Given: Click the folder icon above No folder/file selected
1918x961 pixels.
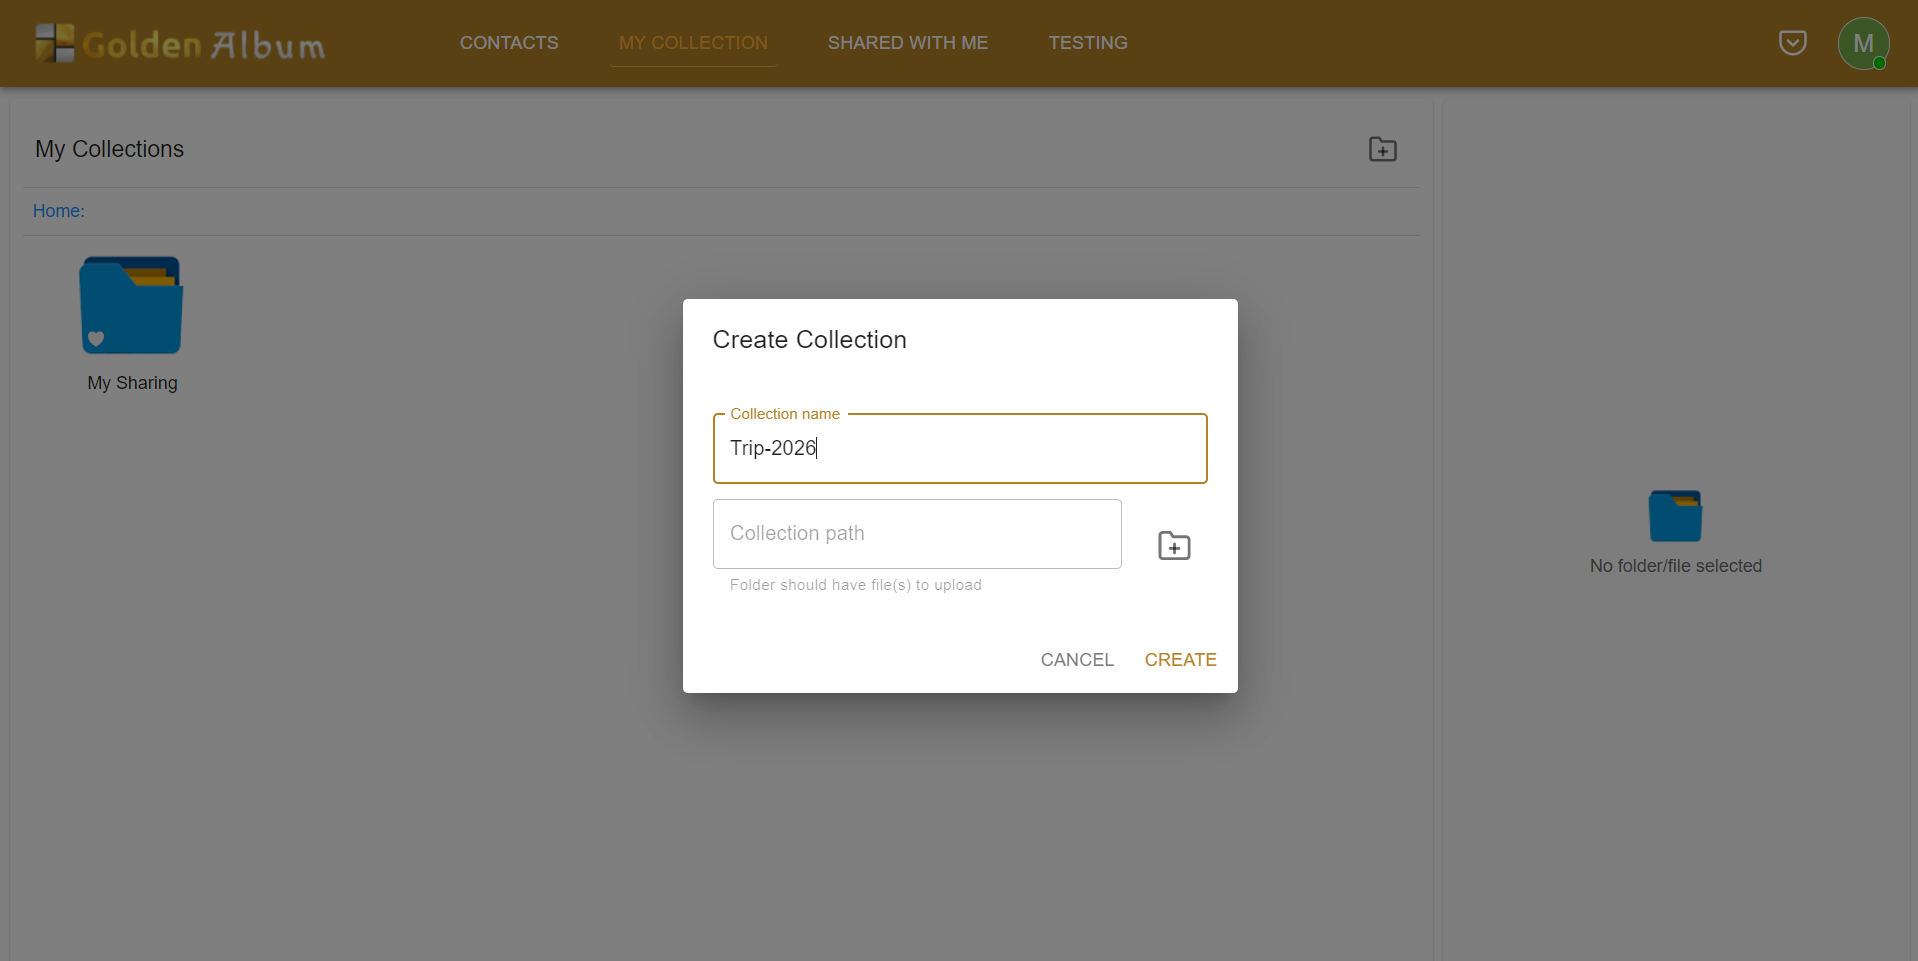Looking at the screenshot, I should click(x=1676, y=514).
